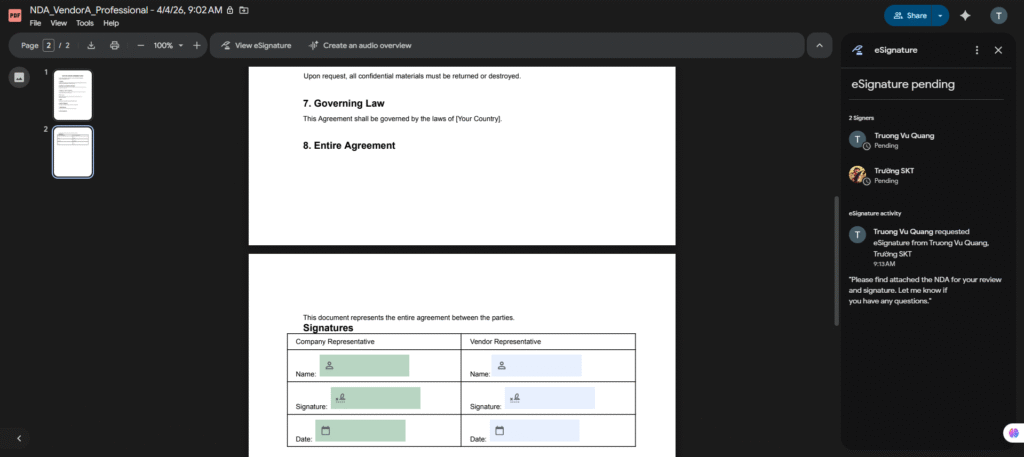This screenshot has width=1024, height=457.
Task: Click the purple assistant icon at bottom right
Action: (x=1012, y=432)
